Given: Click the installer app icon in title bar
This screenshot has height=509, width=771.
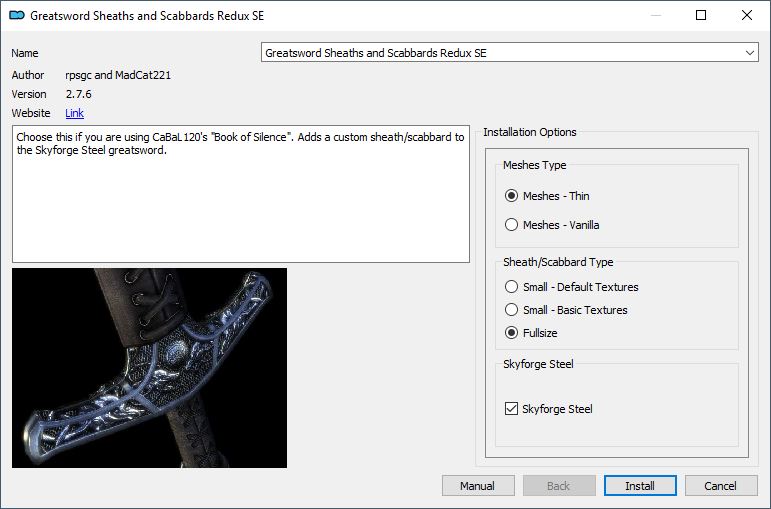Looking at the screenshot, I should click(x=17, y=15).
